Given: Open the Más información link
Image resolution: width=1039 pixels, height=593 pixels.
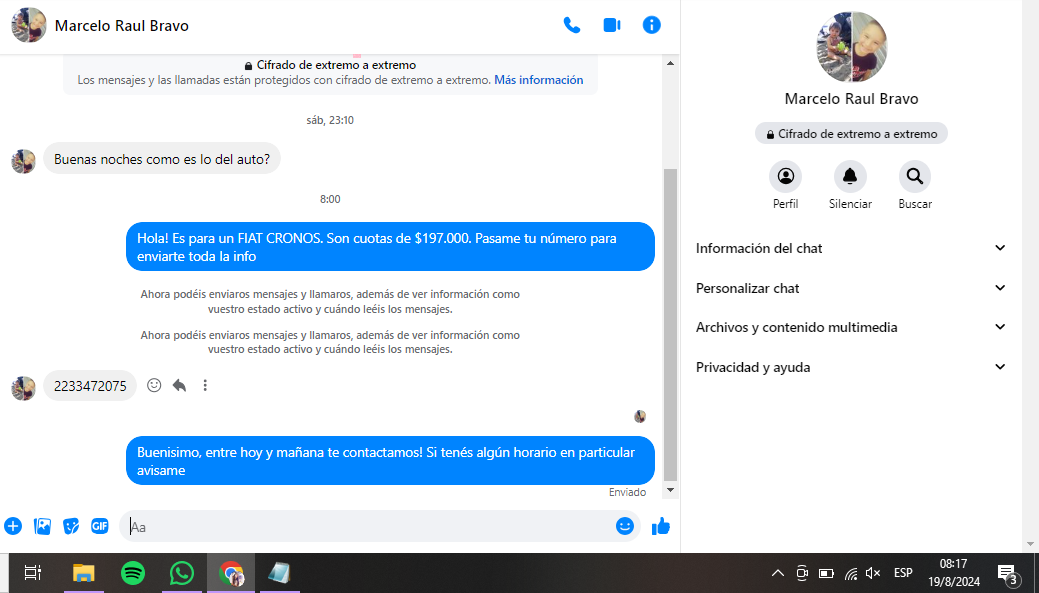Looking at the screenshot, I should [539, 80].
